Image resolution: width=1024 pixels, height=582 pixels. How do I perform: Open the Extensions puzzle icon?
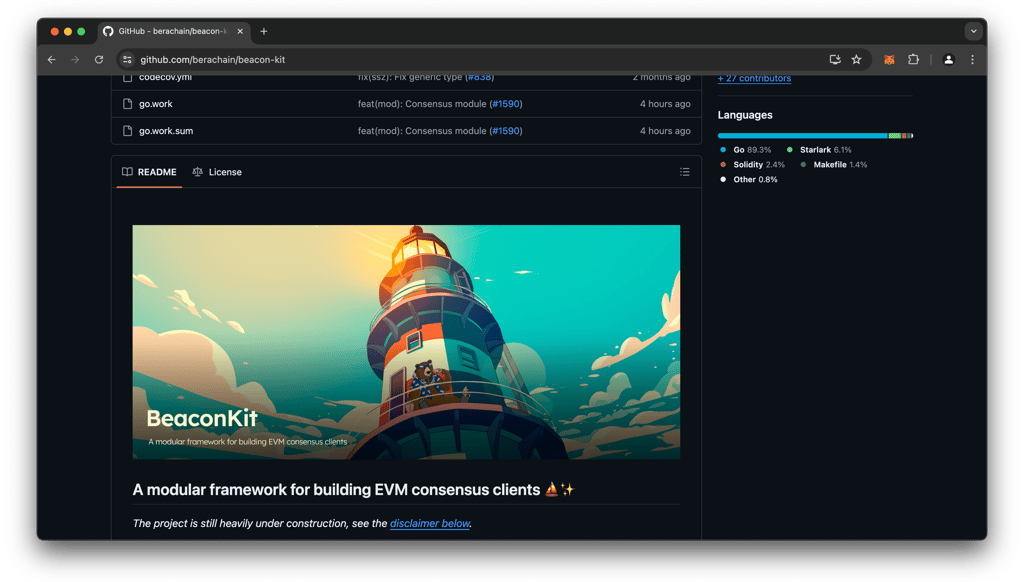(x=913, y=59)
